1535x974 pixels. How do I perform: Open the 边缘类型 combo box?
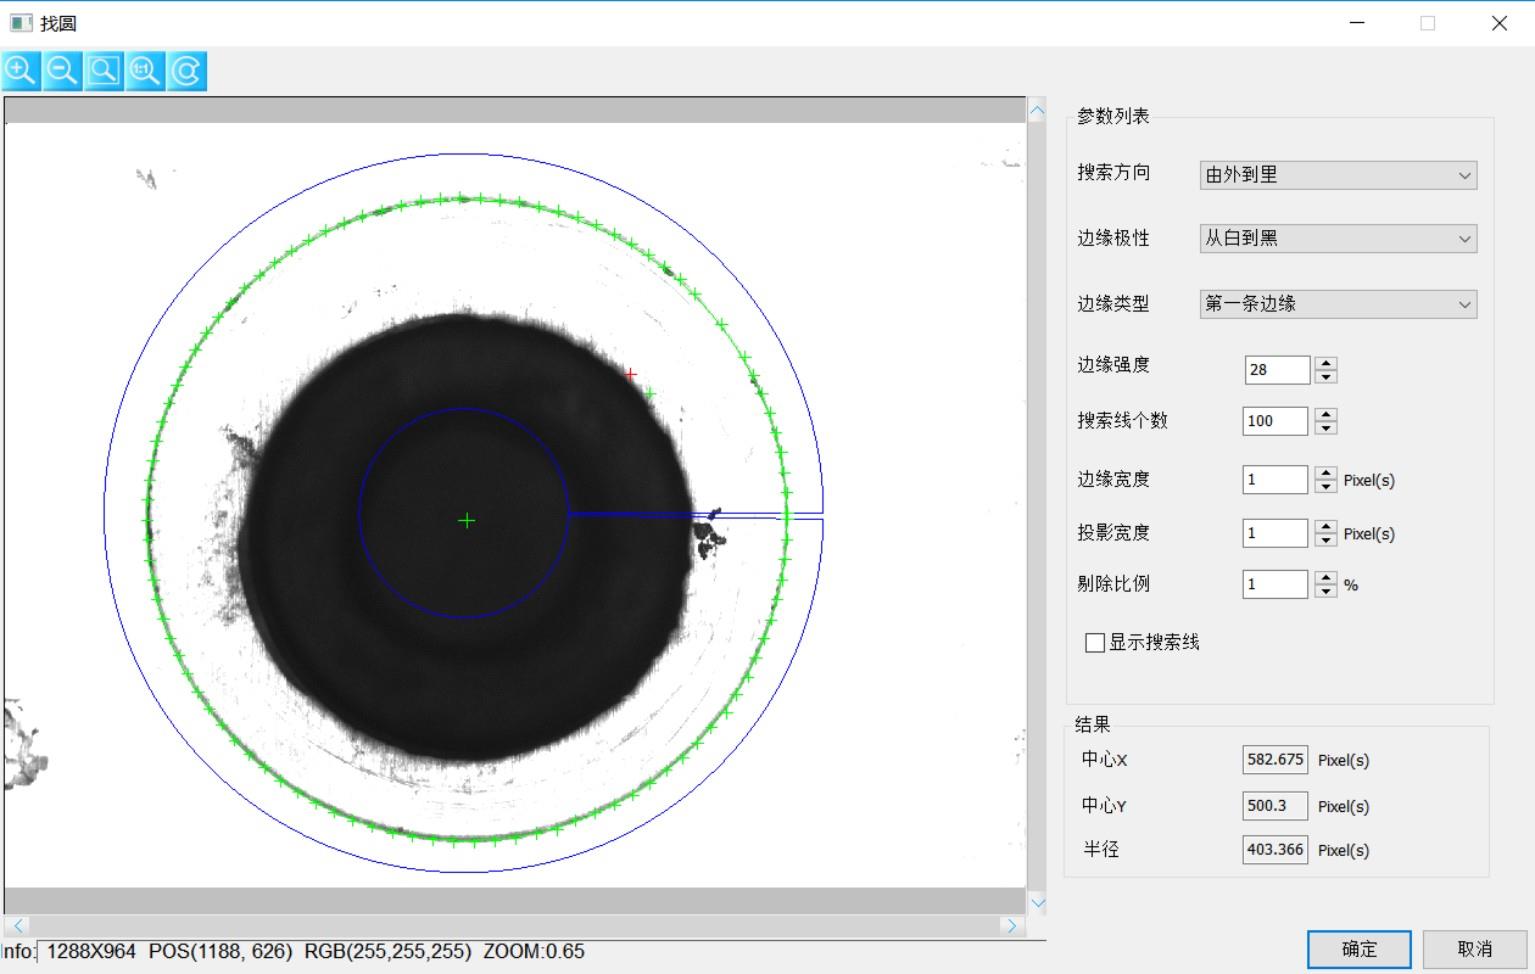pyautogui.click(x=1338, y=304)
